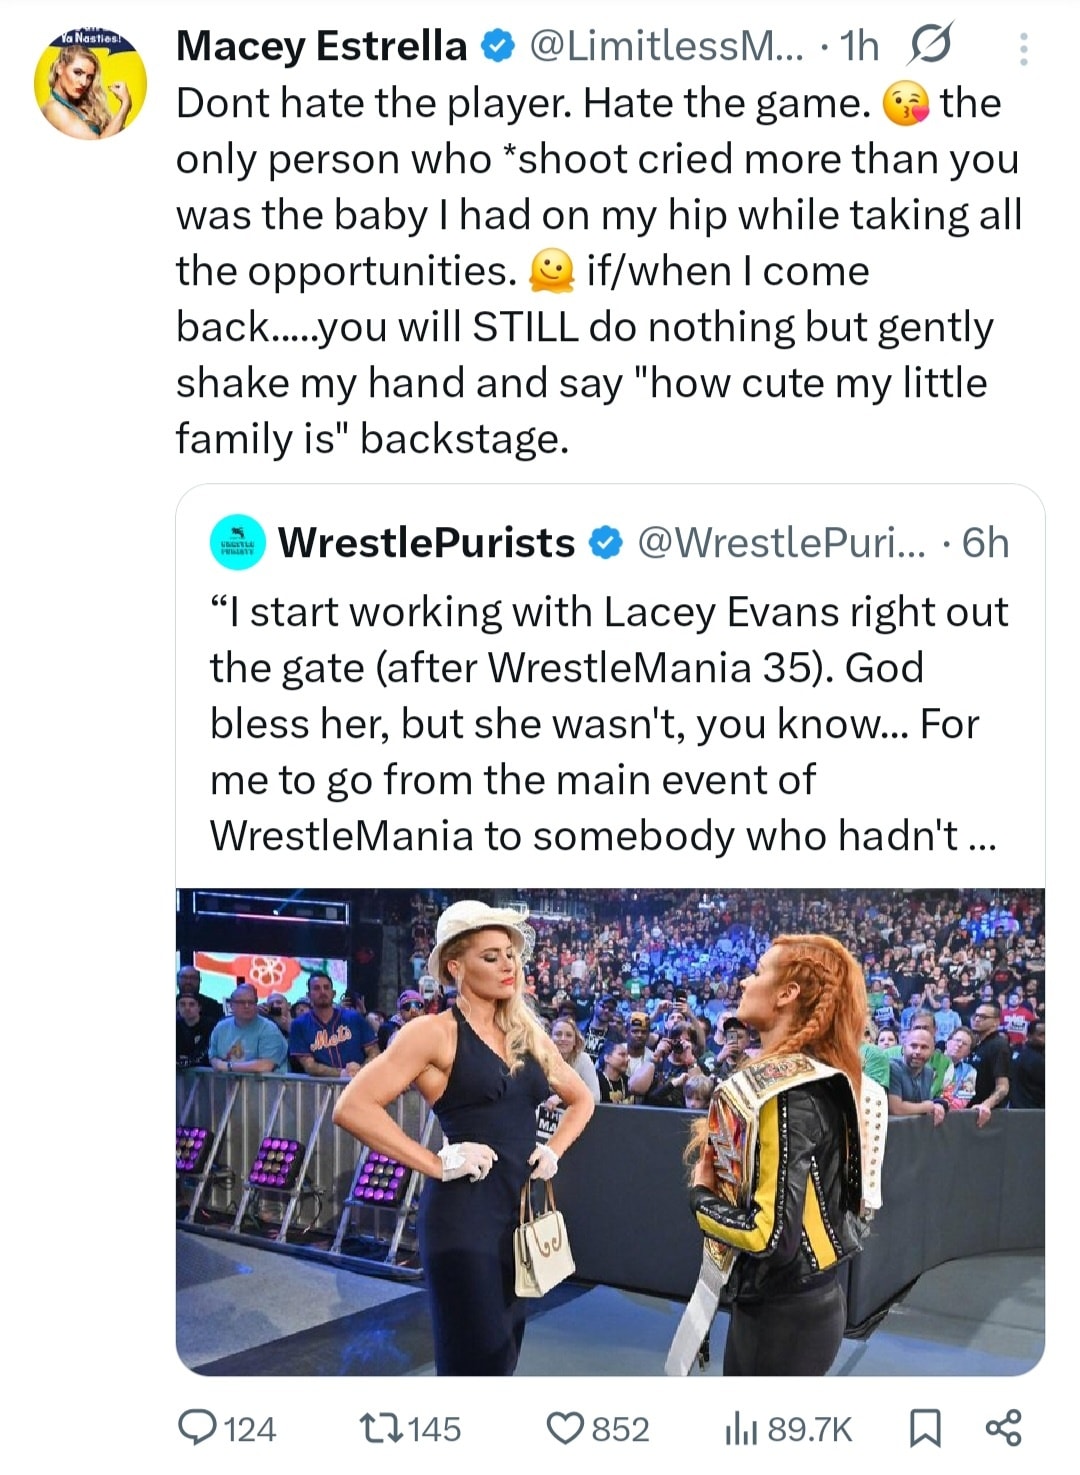The image size is (1080, 1475).
Task: Bookmark this post
Action: (924, 1428)
